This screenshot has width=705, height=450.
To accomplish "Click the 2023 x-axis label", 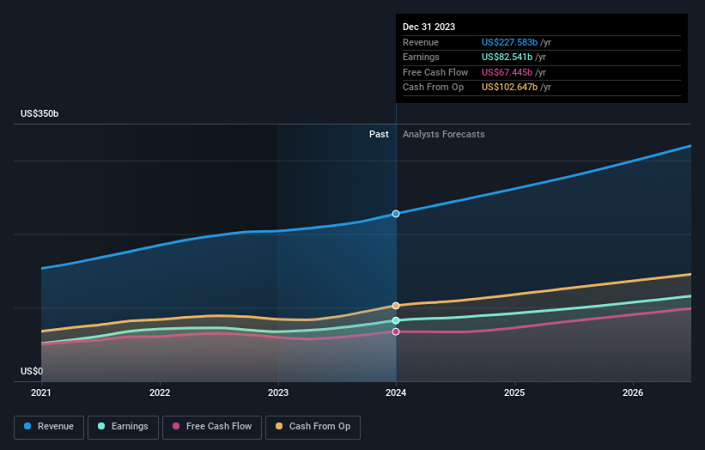I will click(x=278, y=393).
